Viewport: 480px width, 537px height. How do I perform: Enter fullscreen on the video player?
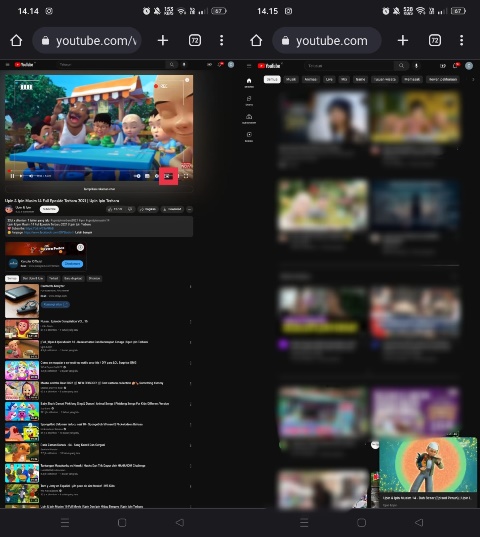click(x=186, y=176)
